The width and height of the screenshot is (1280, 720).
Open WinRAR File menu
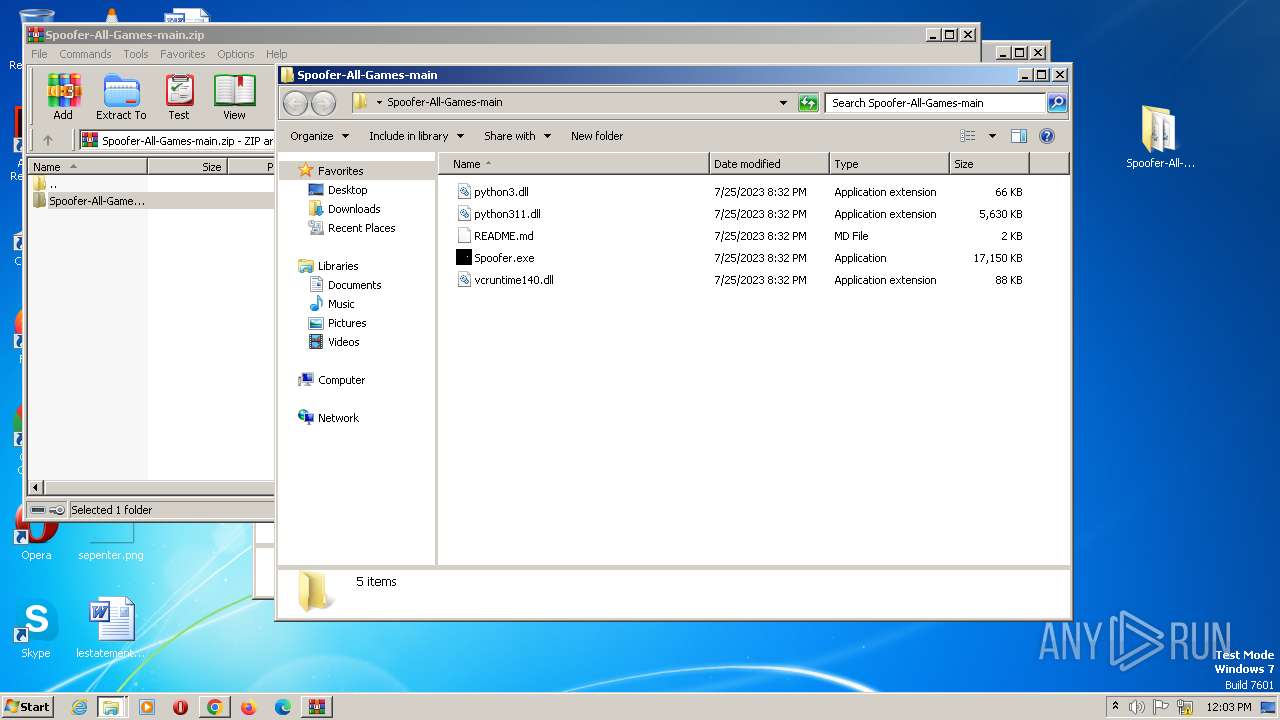pyautogui.click(x=39, y=54)
